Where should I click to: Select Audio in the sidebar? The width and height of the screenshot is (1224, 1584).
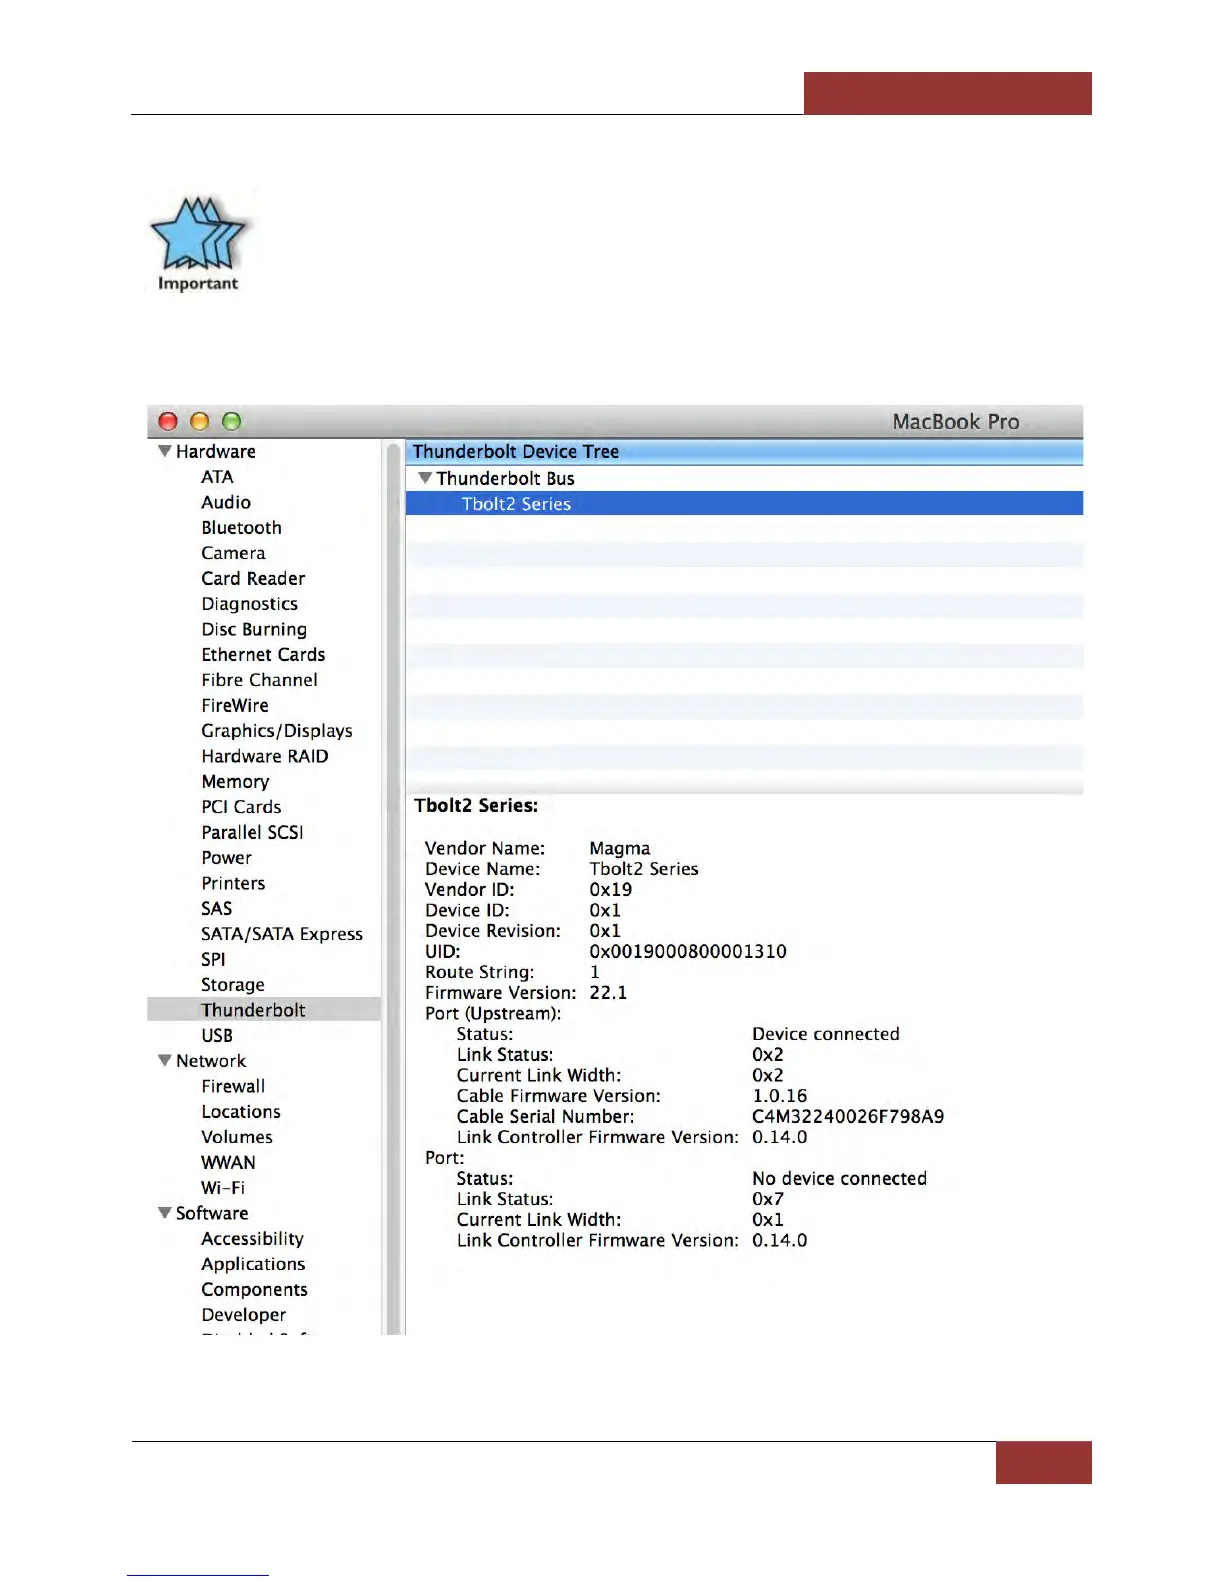tap(226, 502)
